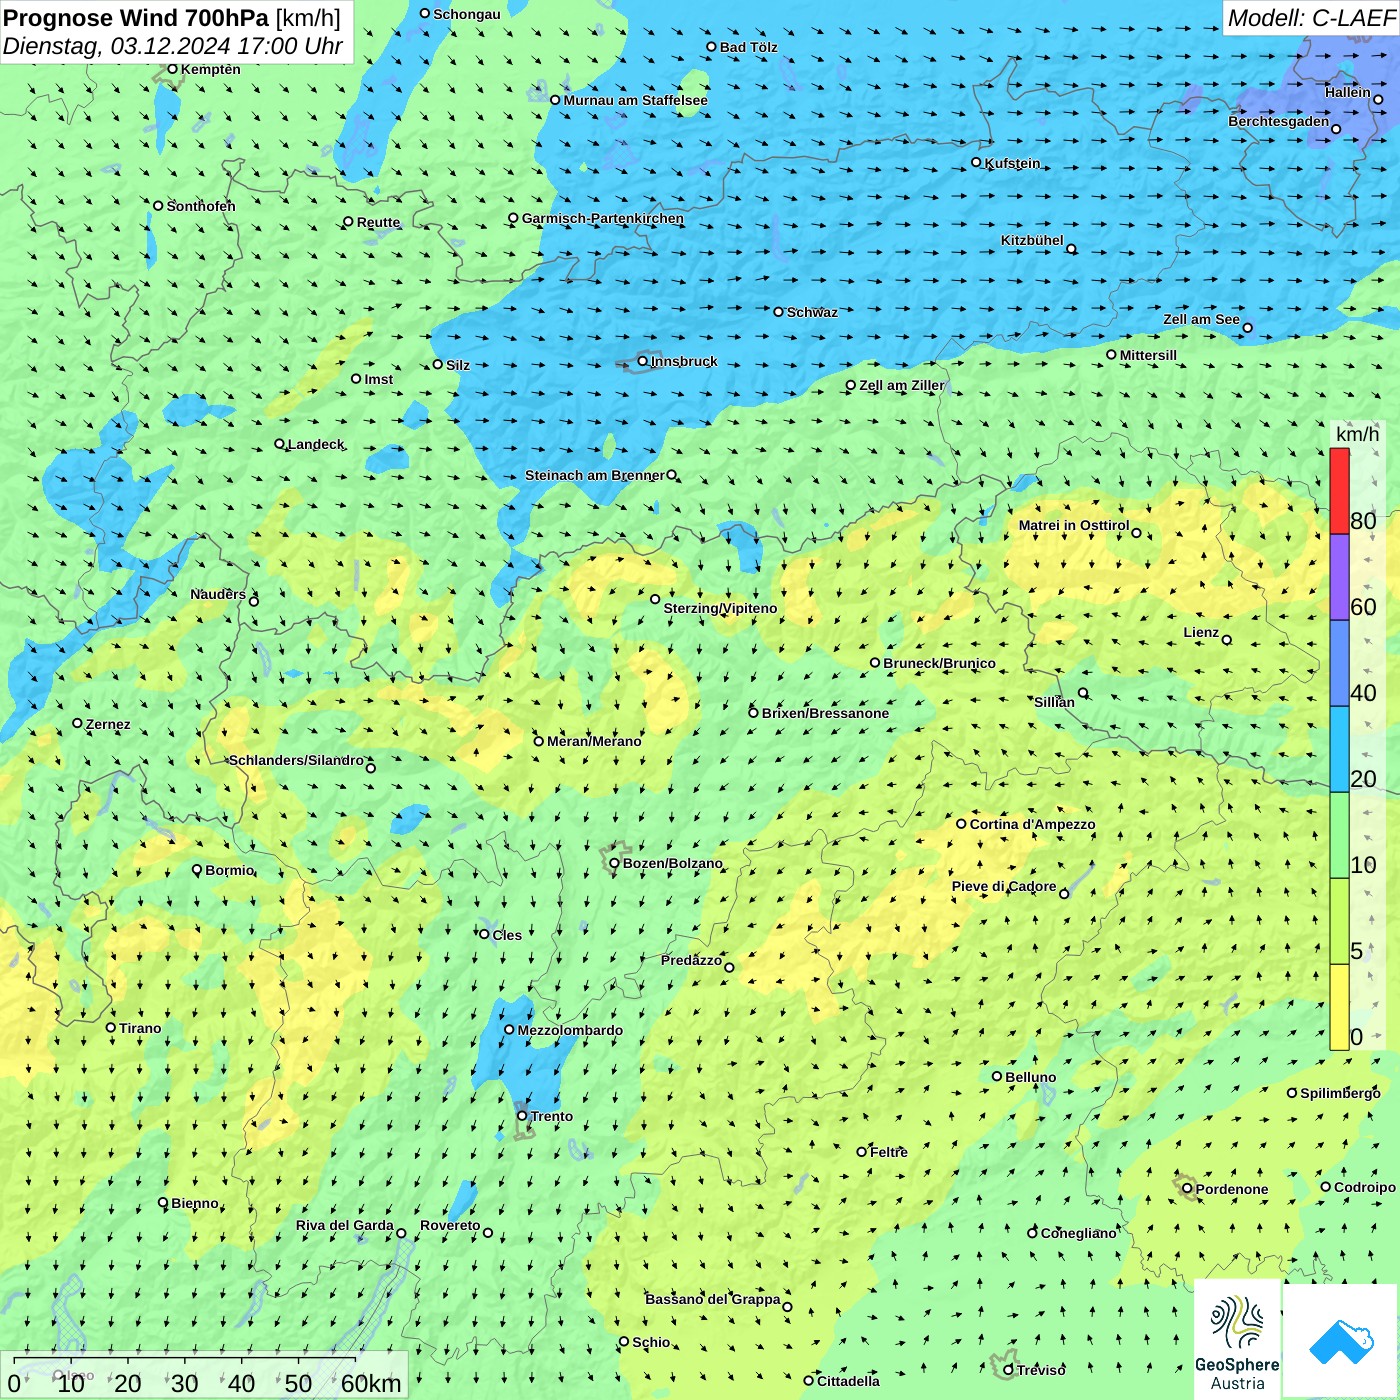Click the Pordenone city label
Screen dimensions: 1400x1400
coord(1232,1189)
